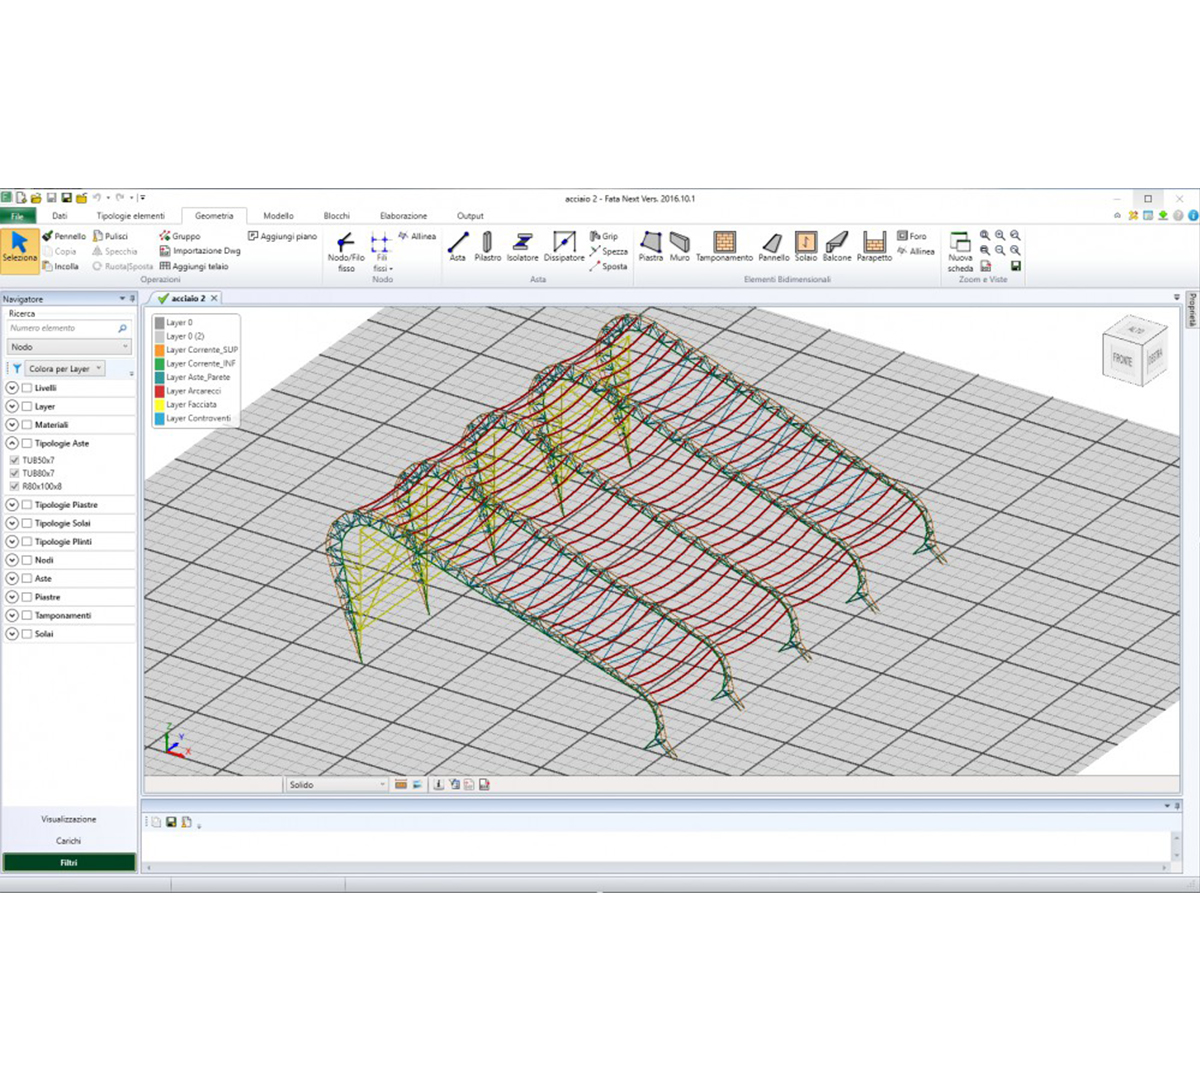
Task: Collapse the Tipologie Aste section
Action: (12, 443)
